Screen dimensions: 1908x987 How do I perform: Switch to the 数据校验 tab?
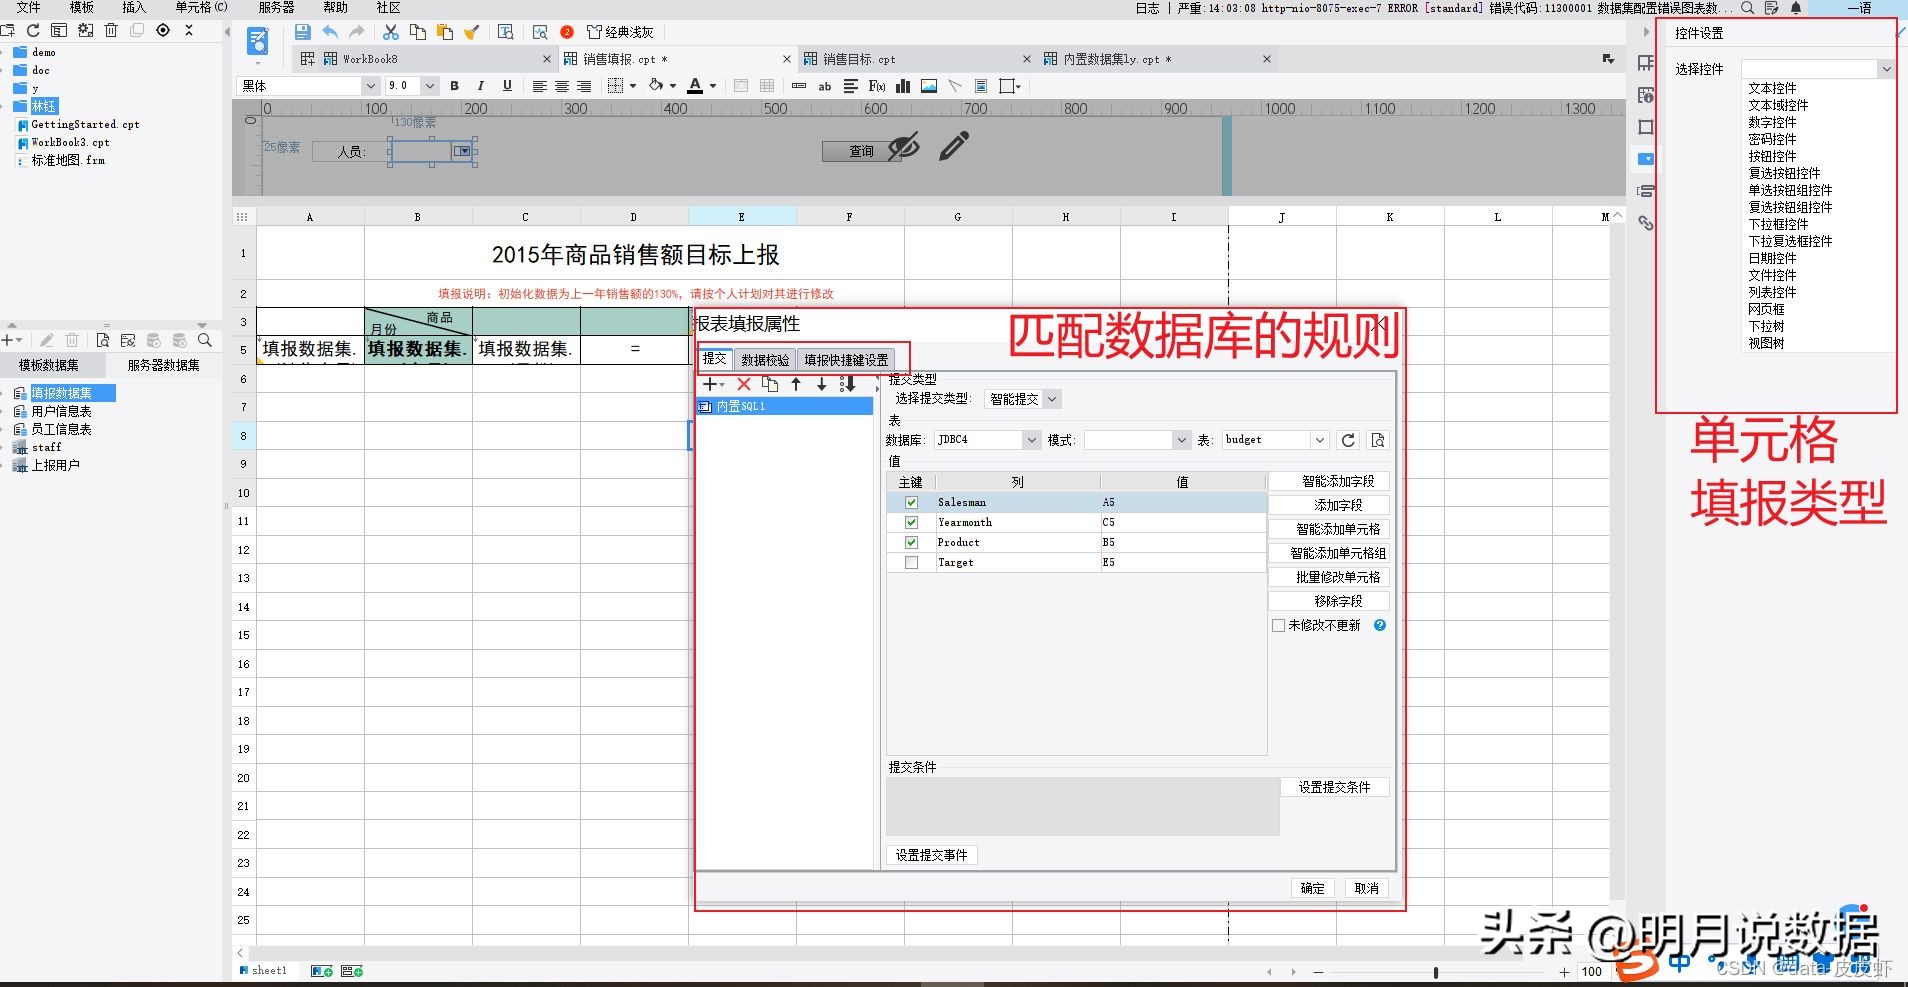point(765,360)
